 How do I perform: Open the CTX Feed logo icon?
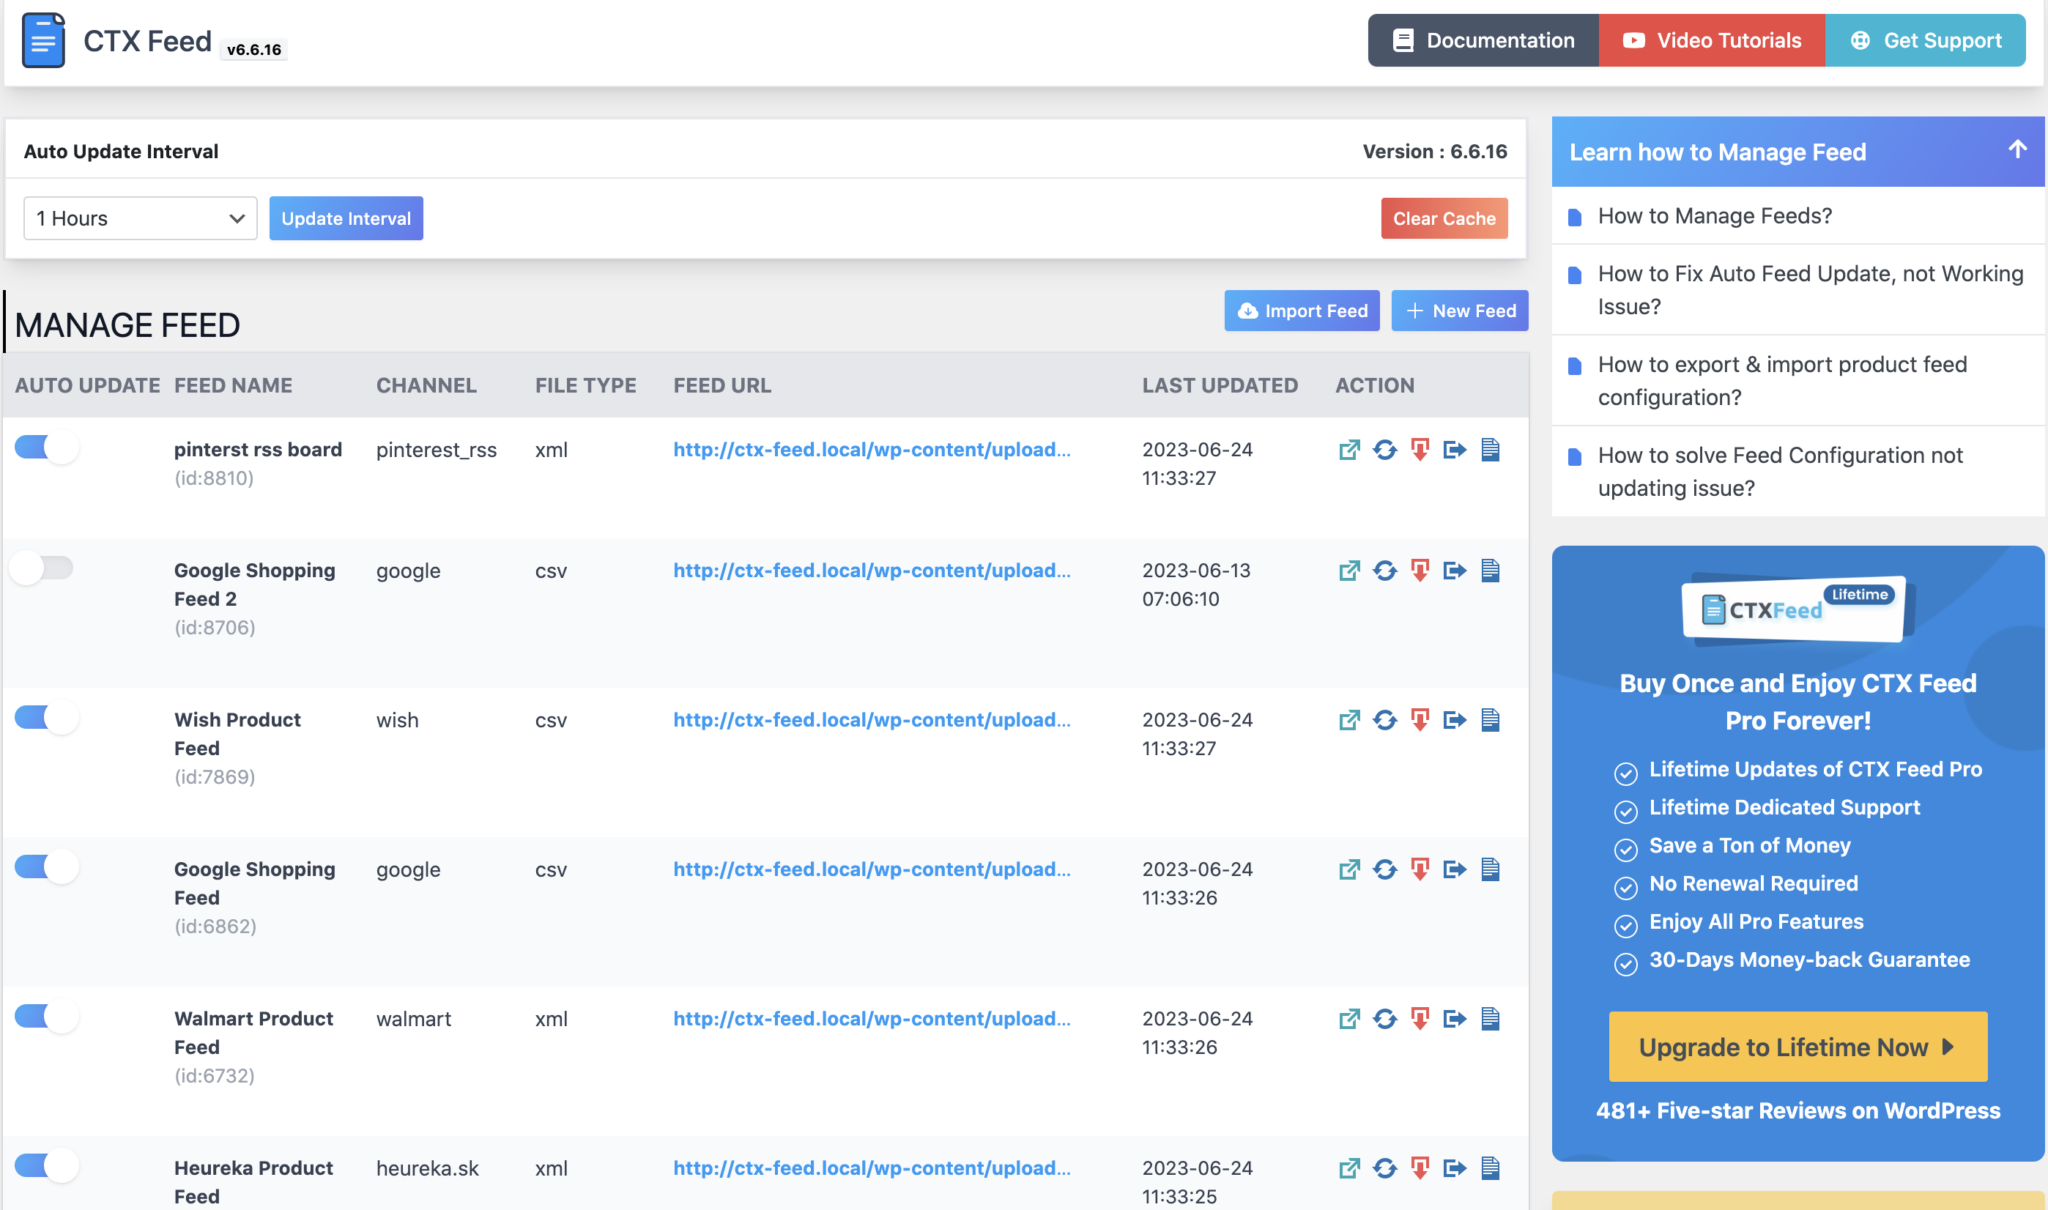coord(42,40)
